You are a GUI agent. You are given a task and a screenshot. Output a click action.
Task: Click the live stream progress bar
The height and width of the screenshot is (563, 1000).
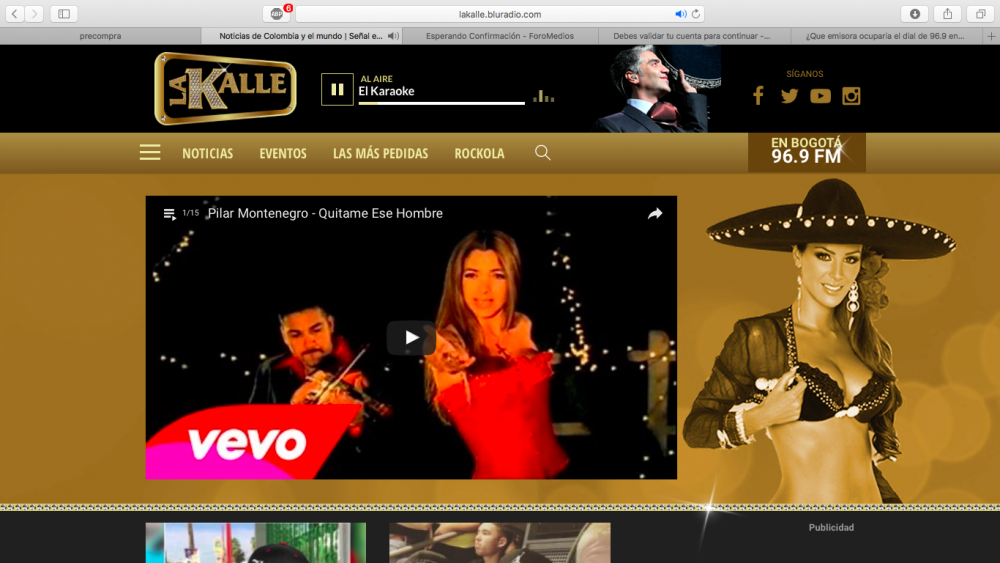point(440,103)
